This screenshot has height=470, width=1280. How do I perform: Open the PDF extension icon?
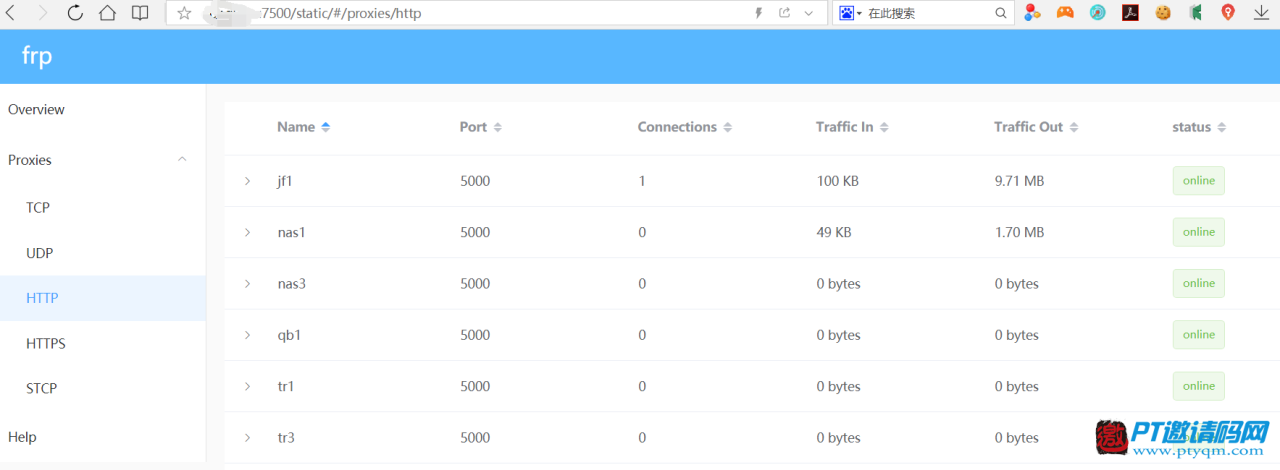click(x=1130, y=13)
